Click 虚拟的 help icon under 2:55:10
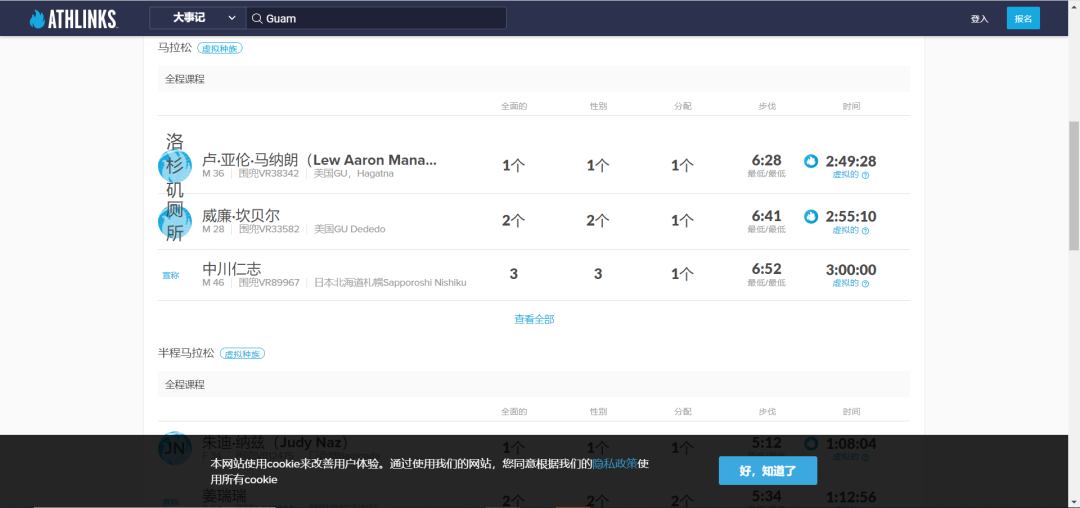This screenshot has height=508, width=1080. click(x=865, y=231)
